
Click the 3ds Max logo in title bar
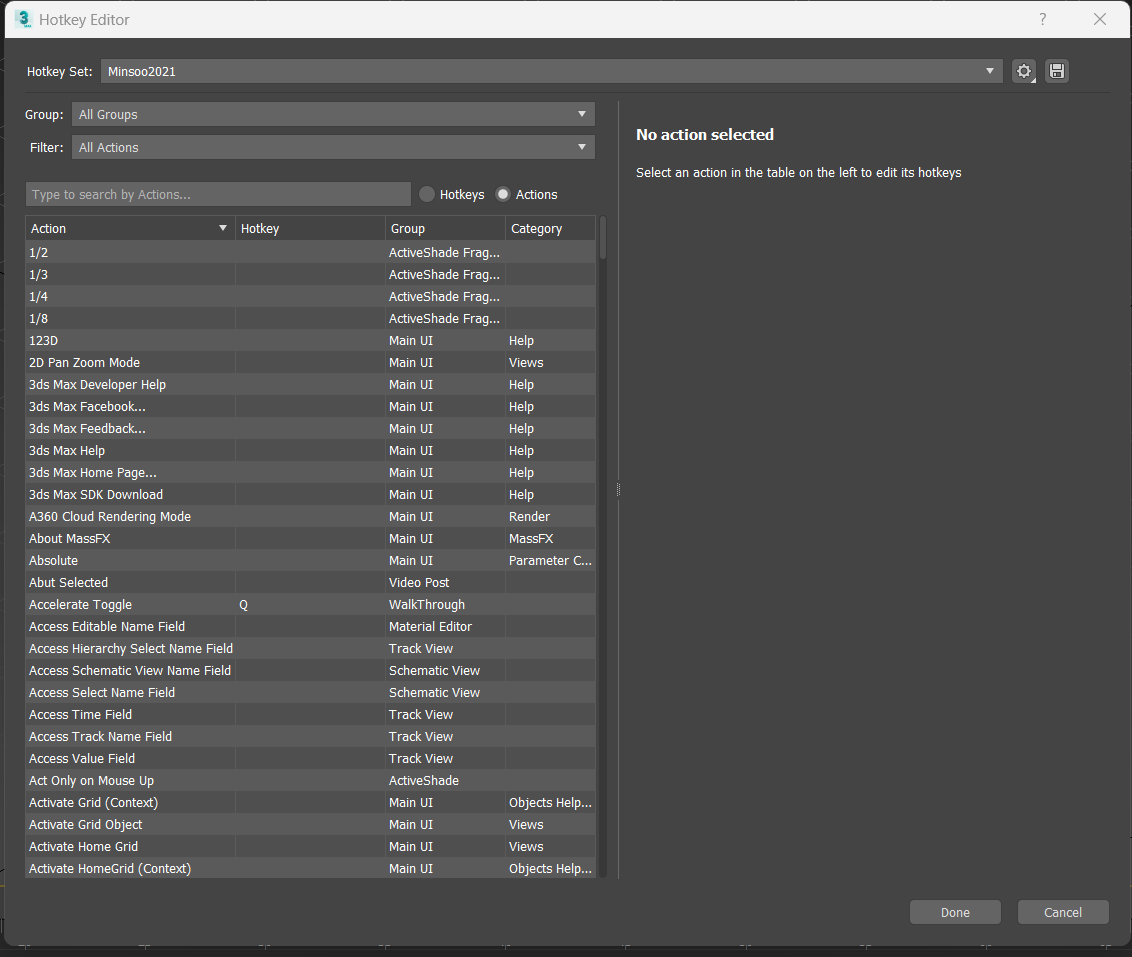(x=24, y=19)
